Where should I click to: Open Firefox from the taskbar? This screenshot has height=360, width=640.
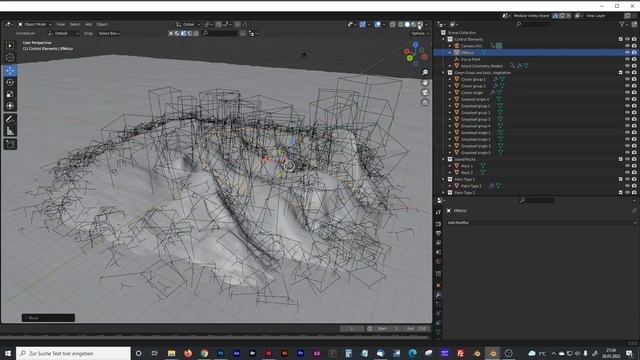pos(188,353)
